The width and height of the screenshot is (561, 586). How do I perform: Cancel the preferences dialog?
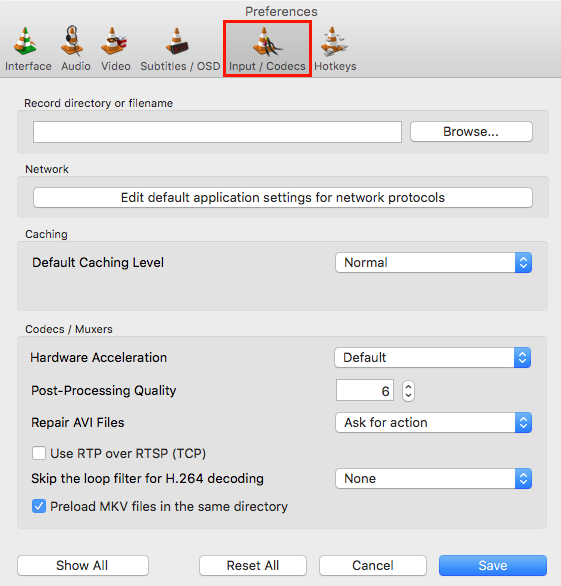click(x=373, y=565)
